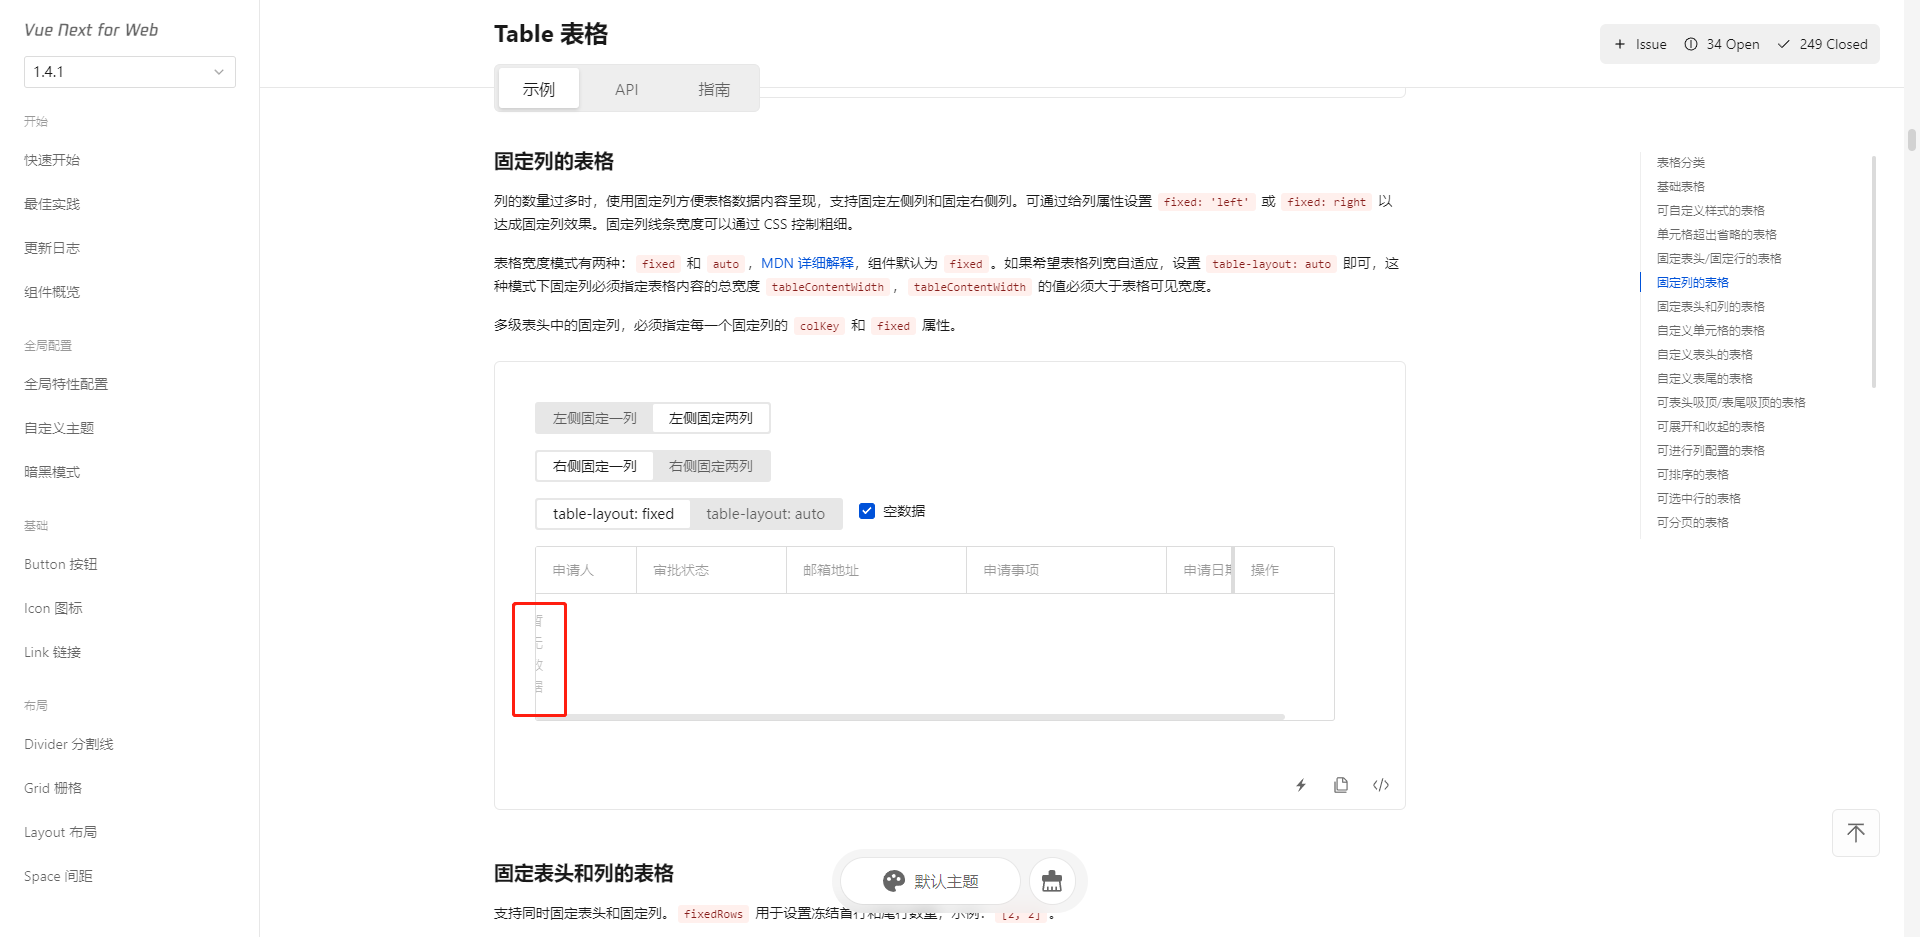Copy the demo code using copy icon
The image size is (1920, 937).
tap(1341, 785)
